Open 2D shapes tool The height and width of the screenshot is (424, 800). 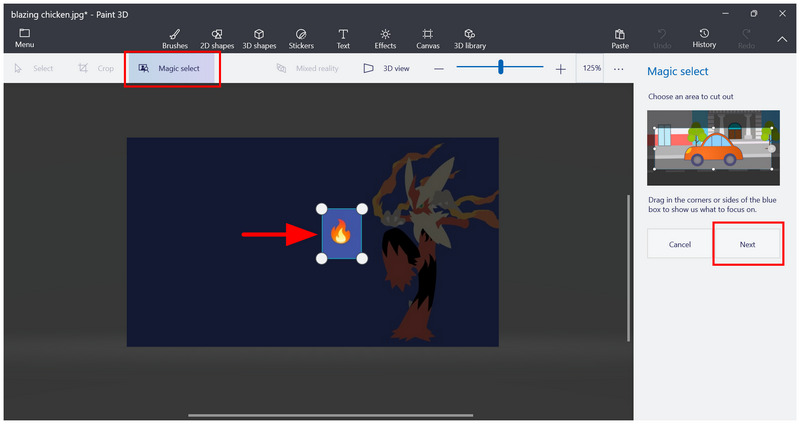(217, 39)
